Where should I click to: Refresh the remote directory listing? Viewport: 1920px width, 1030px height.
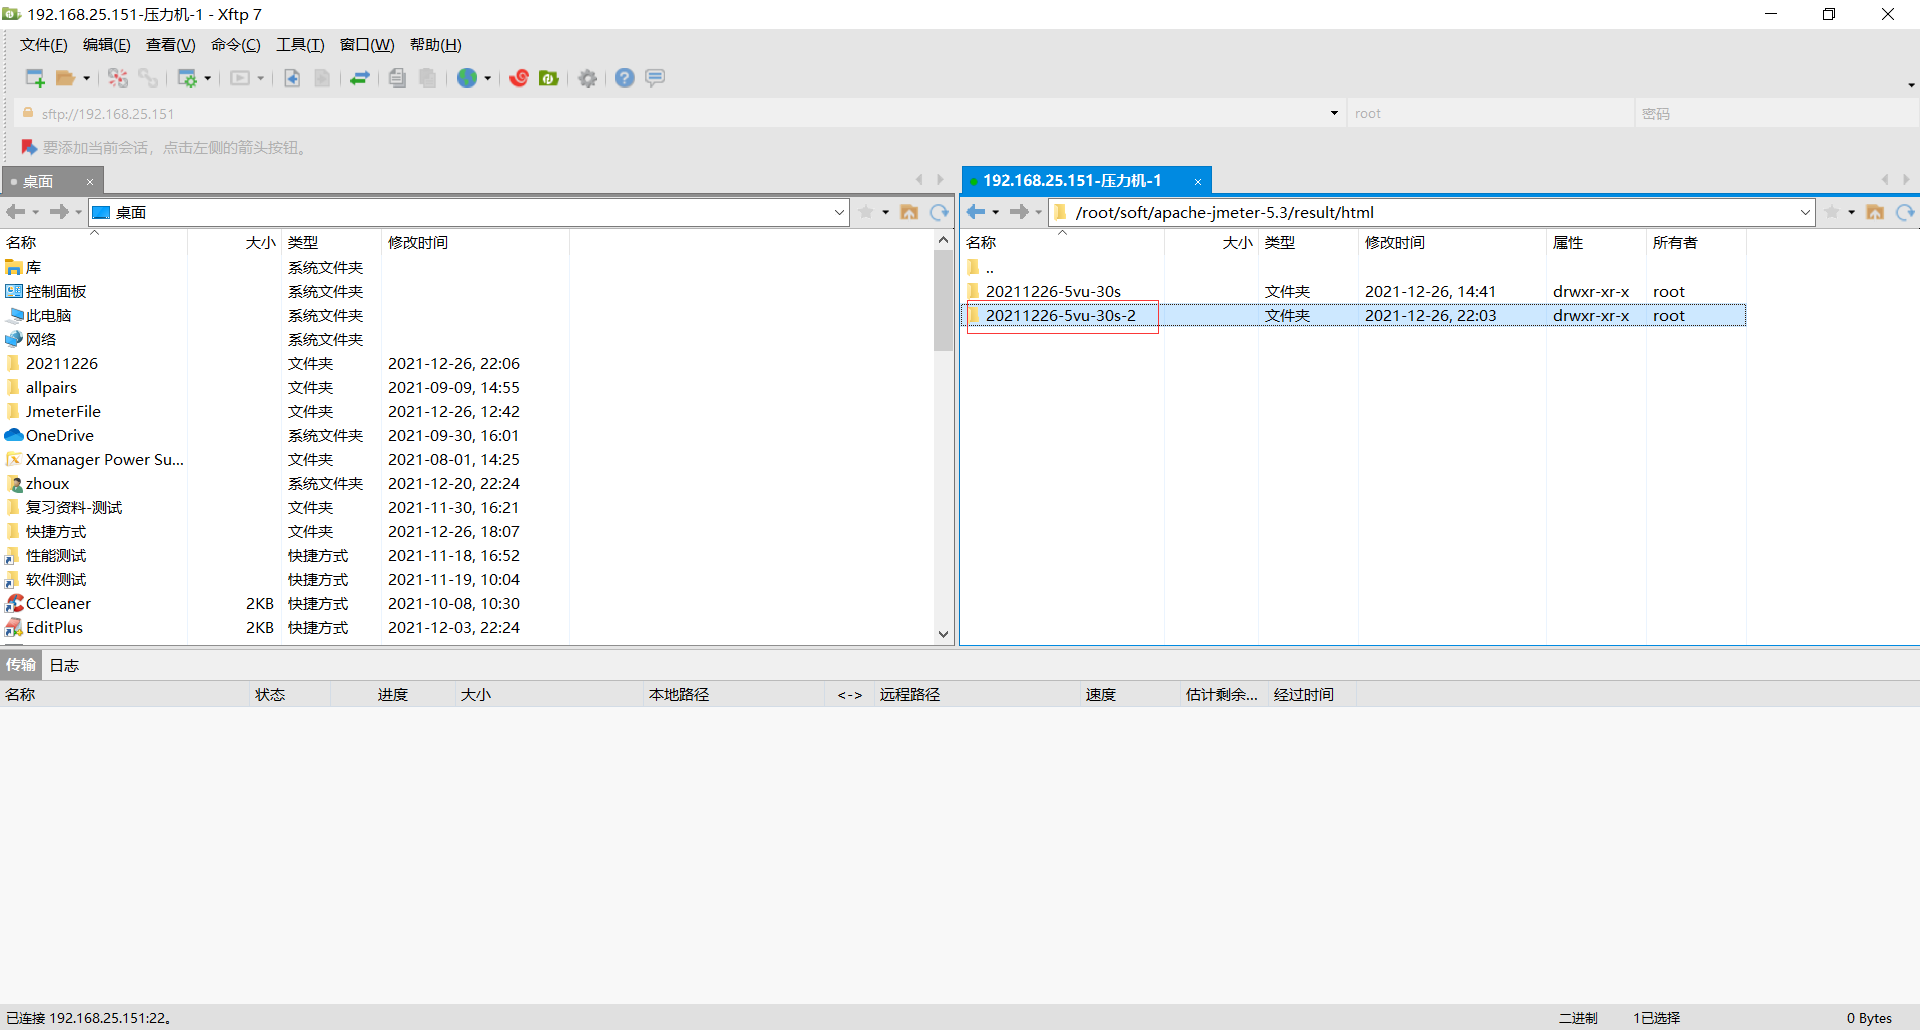point(1905,212)
